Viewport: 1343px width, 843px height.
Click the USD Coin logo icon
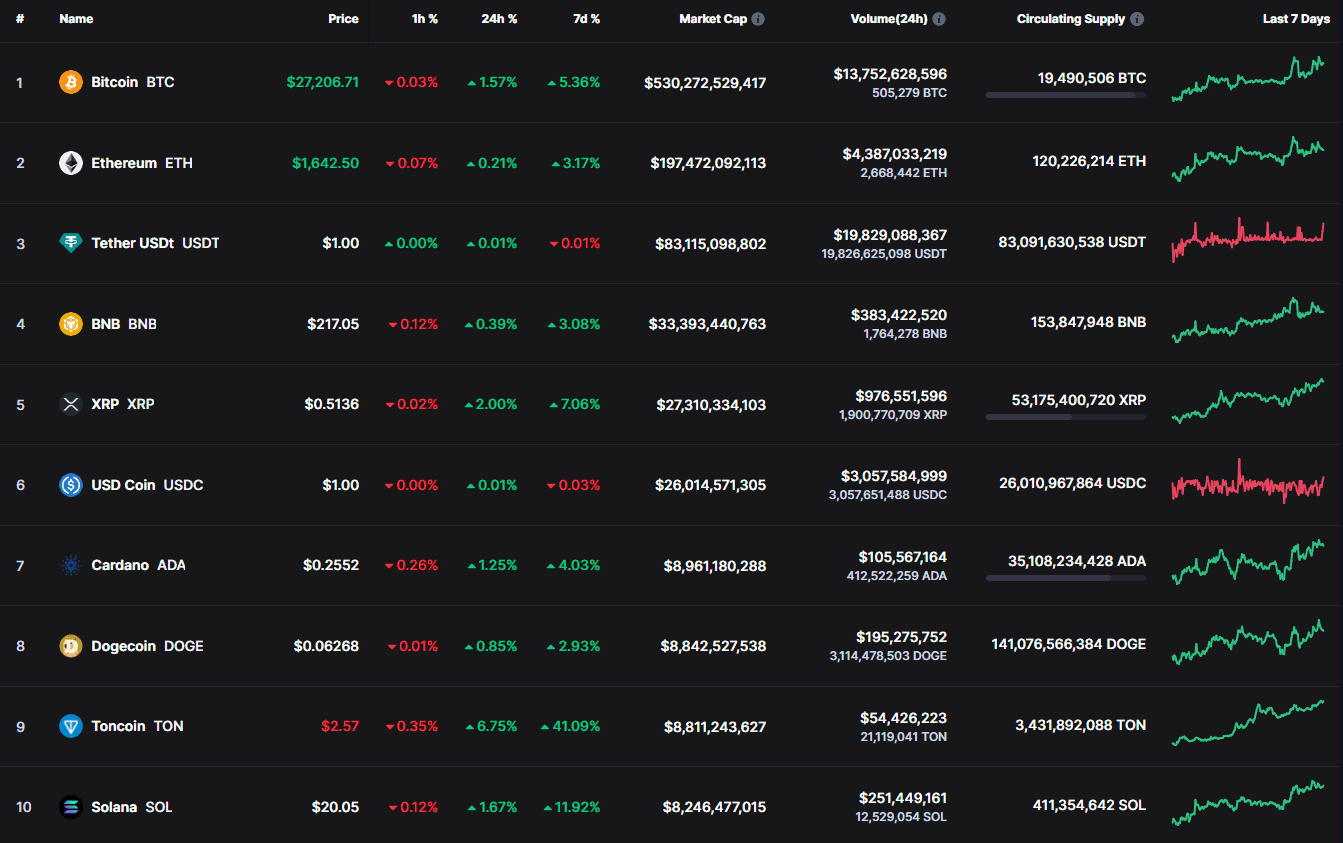coord(70,485)
